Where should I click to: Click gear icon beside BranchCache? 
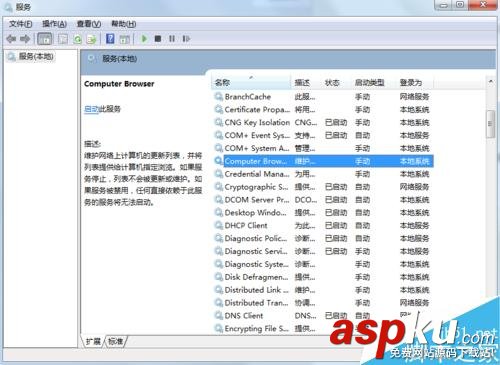click(x=219, y=97)
